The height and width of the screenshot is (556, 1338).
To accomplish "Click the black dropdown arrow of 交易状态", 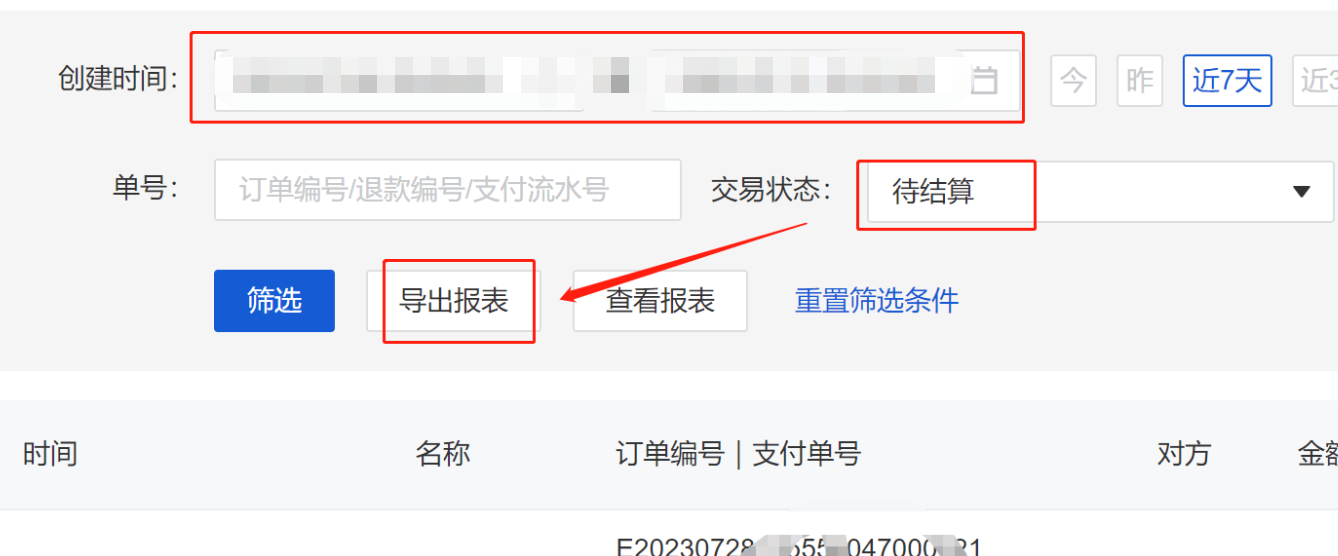I will pyautogui.click(x=1301, y=191).
